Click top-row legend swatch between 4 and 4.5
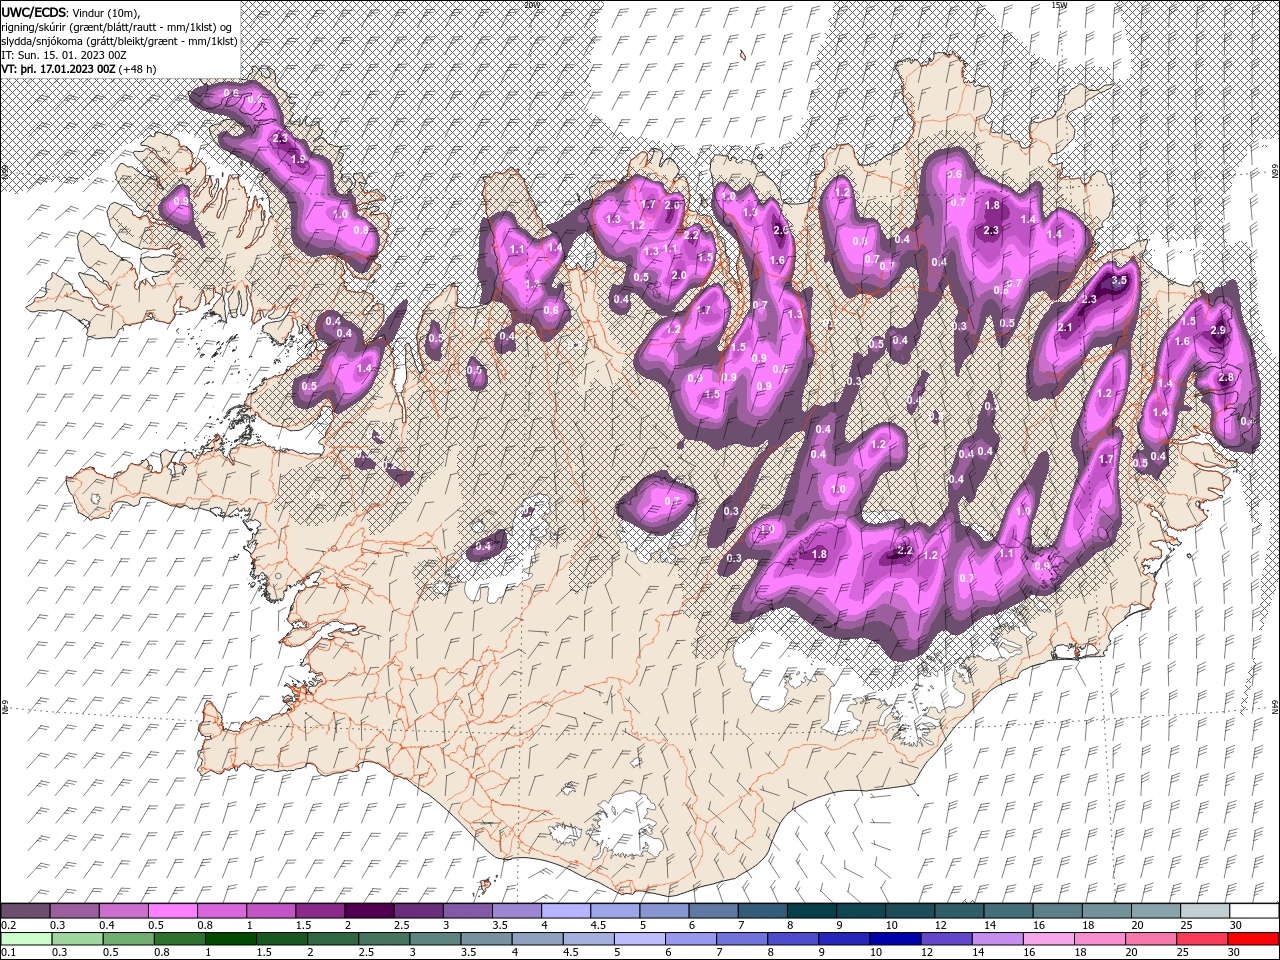Screen dimensions: 1280x960 (x=566, y=911)
